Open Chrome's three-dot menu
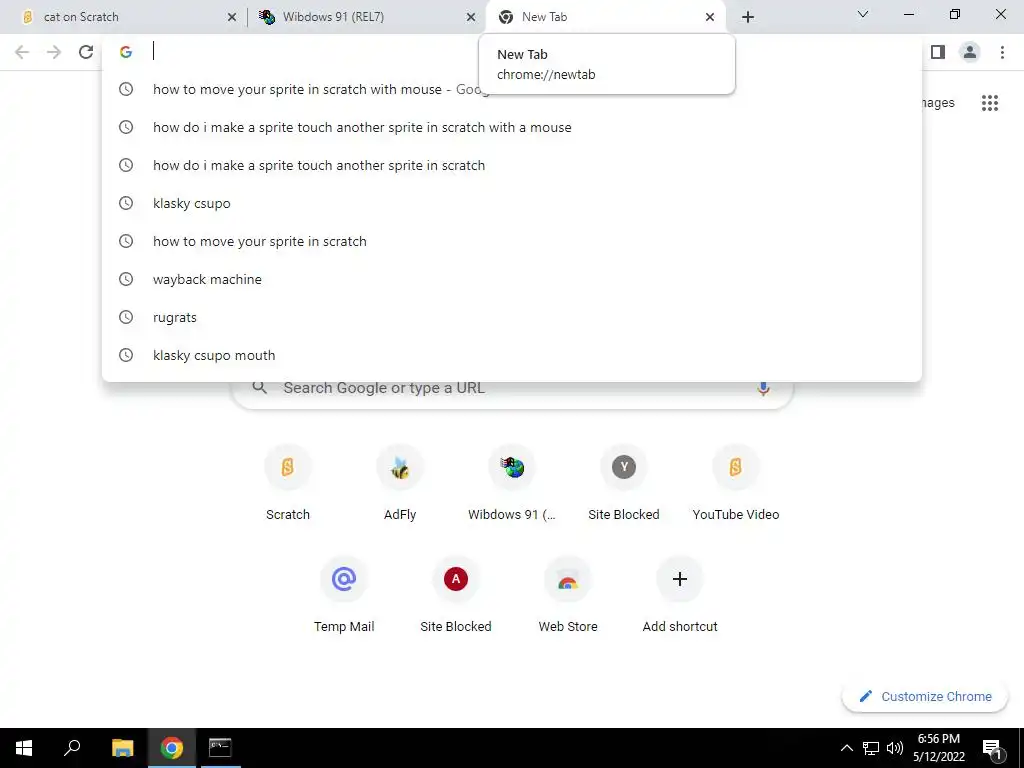Screen dimensions: 1024x768 (x=1002, y=52)
